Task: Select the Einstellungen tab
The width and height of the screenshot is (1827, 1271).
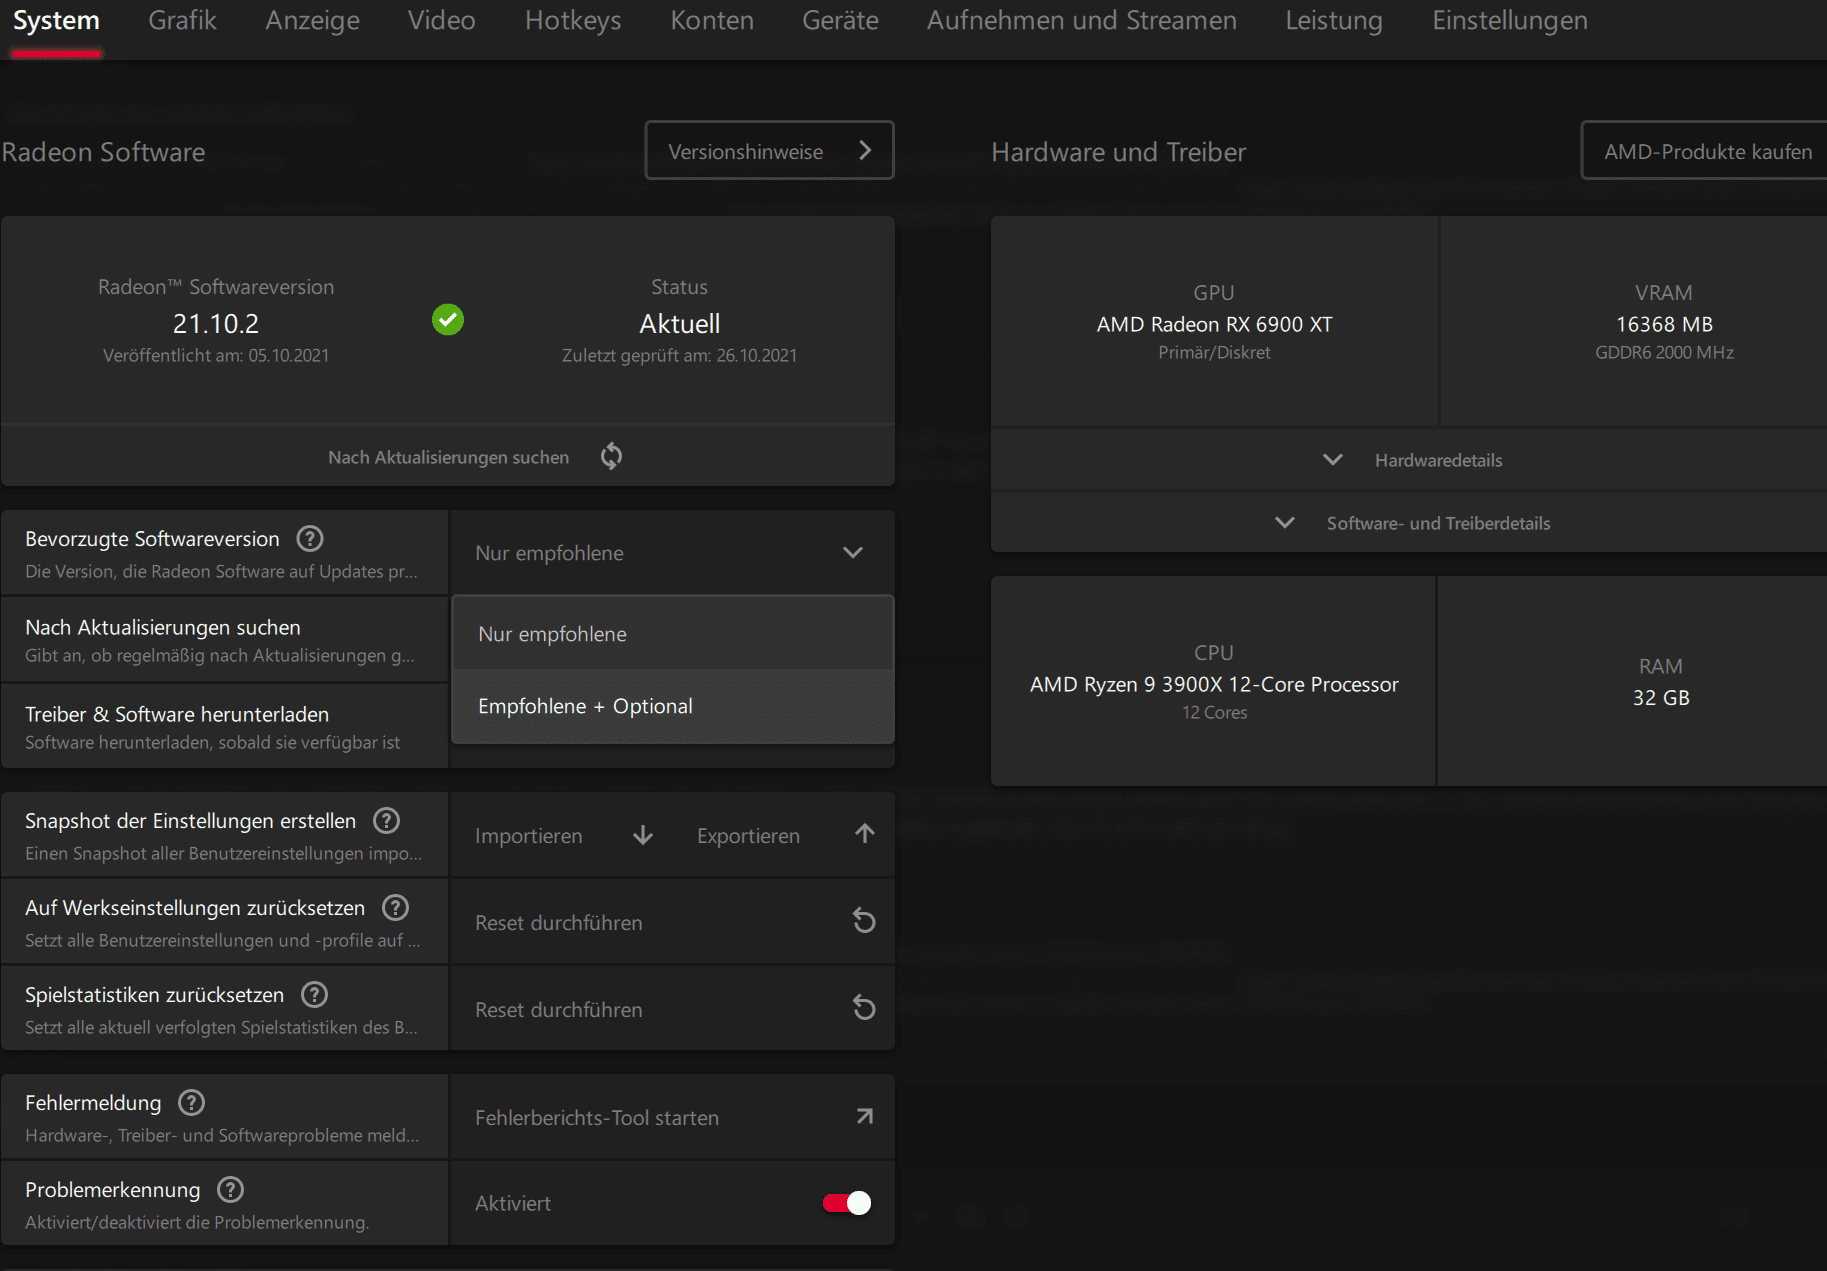Action: 1510,21
